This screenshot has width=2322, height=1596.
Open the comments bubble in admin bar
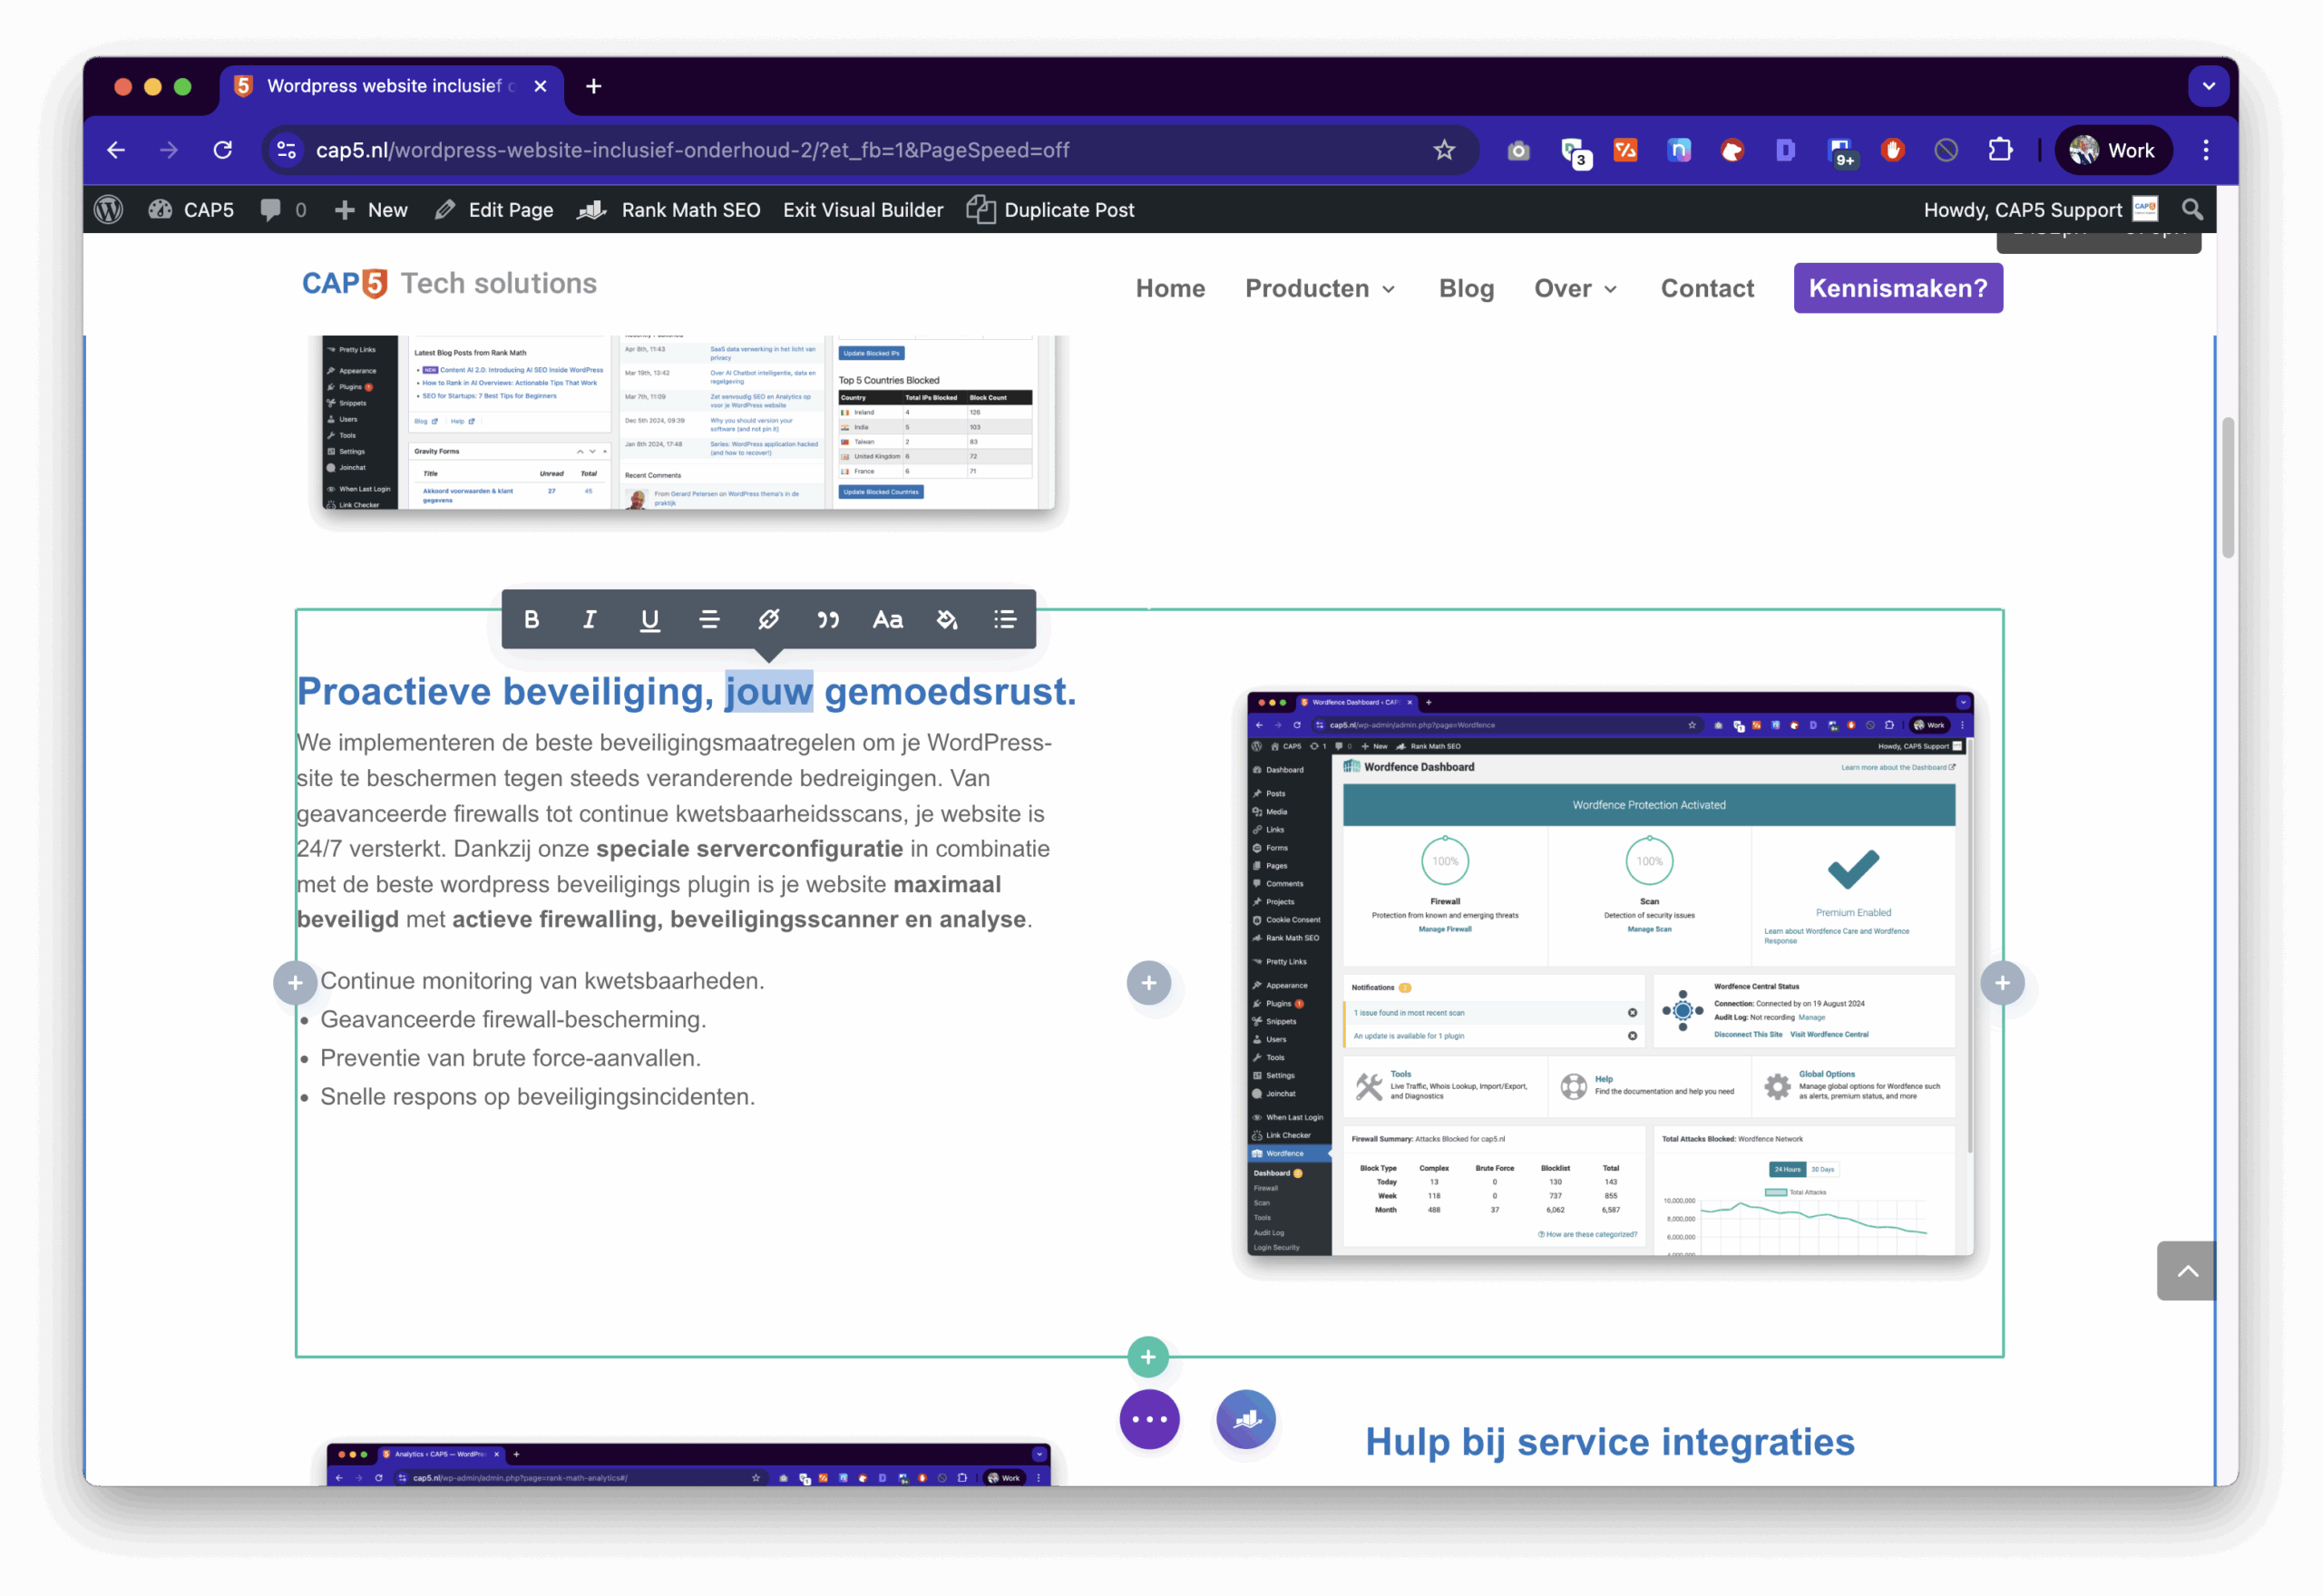point(282,209)
